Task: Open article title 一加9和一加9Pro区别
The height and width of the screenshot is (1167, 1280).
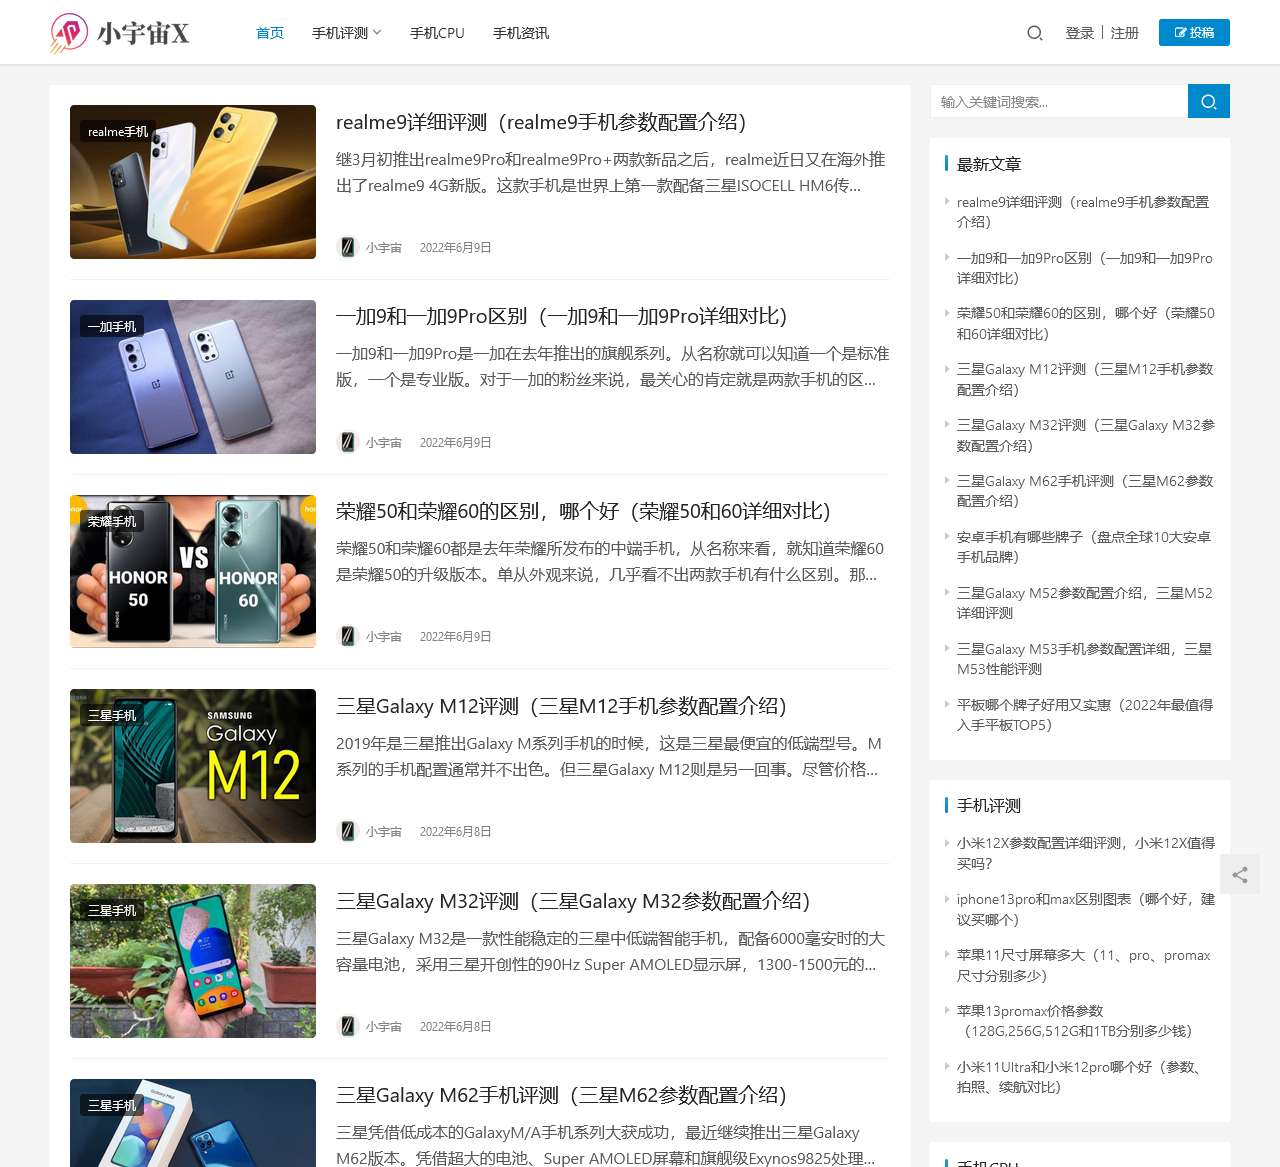Action: pos(561,316)
